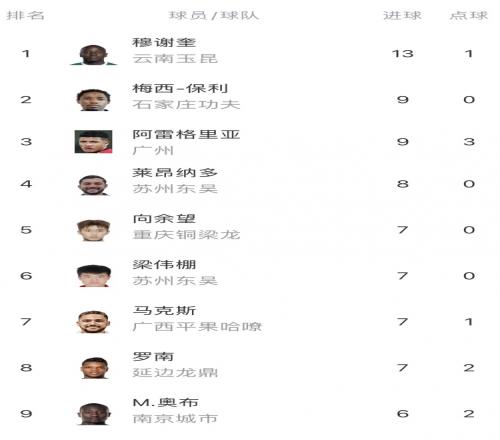The image size is (500, 440).
Task: Open 莱昂纳多 player avatar
Action: [93, 185]
